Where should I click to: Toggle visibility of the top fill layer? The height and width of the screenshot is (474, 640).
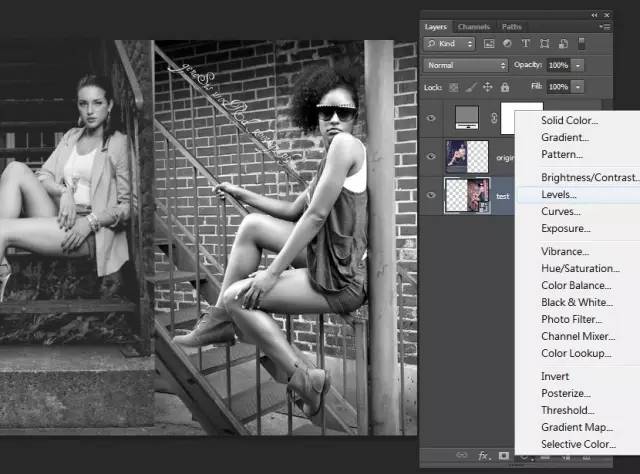coord(432,119)
